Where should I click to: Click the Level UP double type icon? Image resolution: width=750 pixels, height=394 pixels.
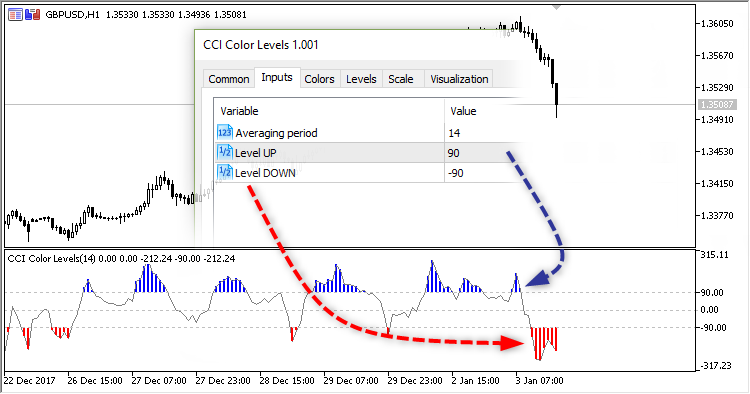[x=225, y=153]
